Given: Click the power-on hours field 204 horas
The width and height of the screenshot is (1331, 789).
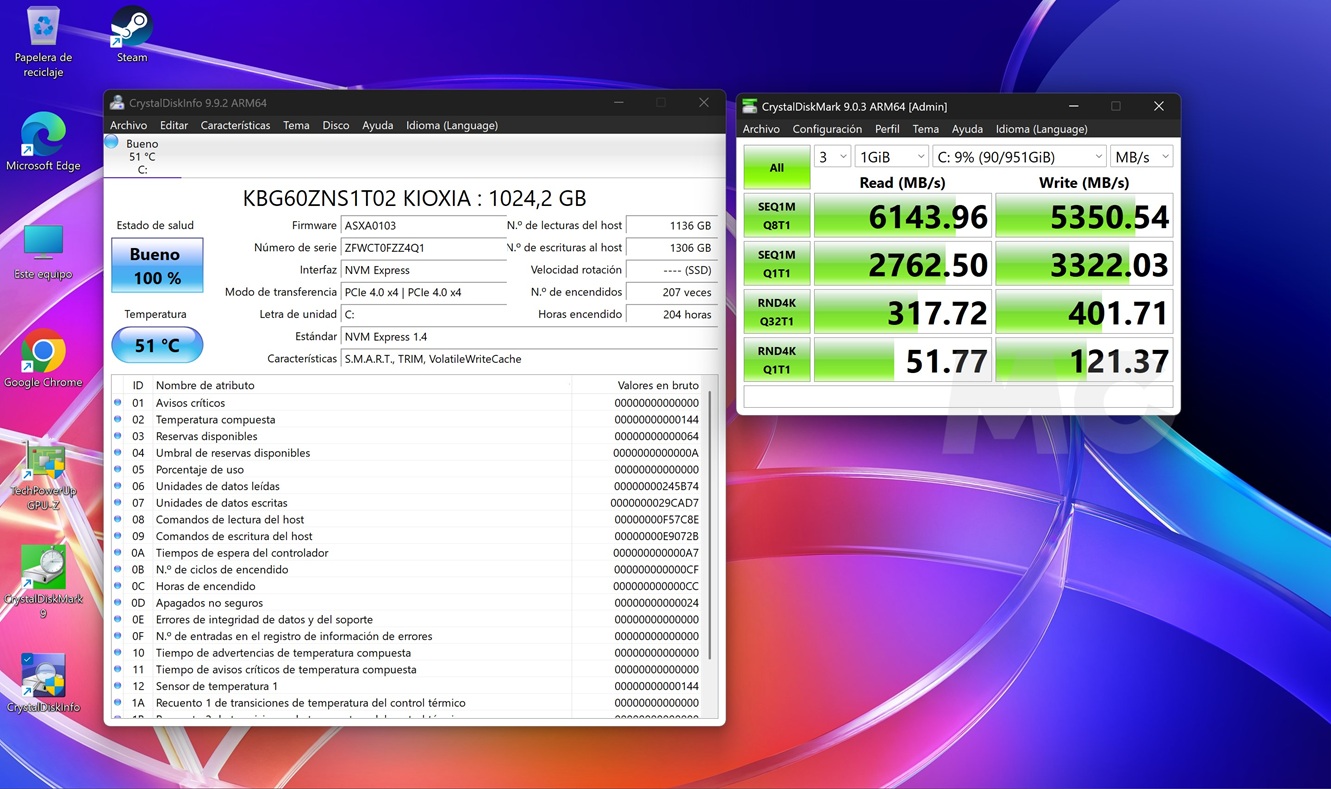Looking at the screenshot, I should pos(671,314).
